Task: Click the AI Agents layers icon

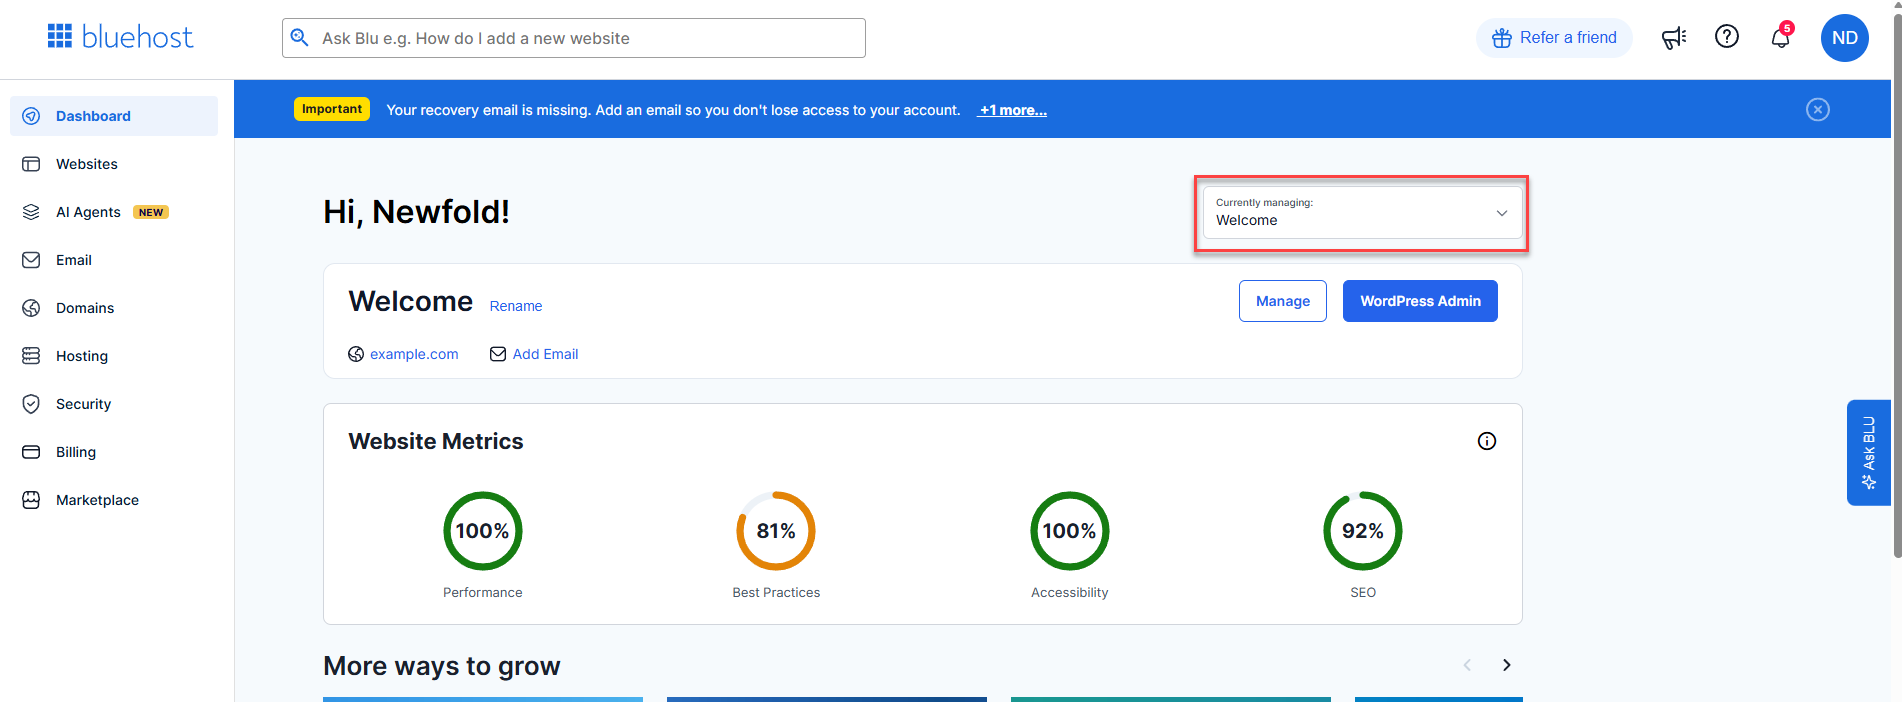Action: pyautogui.click(x=31, y=212)
